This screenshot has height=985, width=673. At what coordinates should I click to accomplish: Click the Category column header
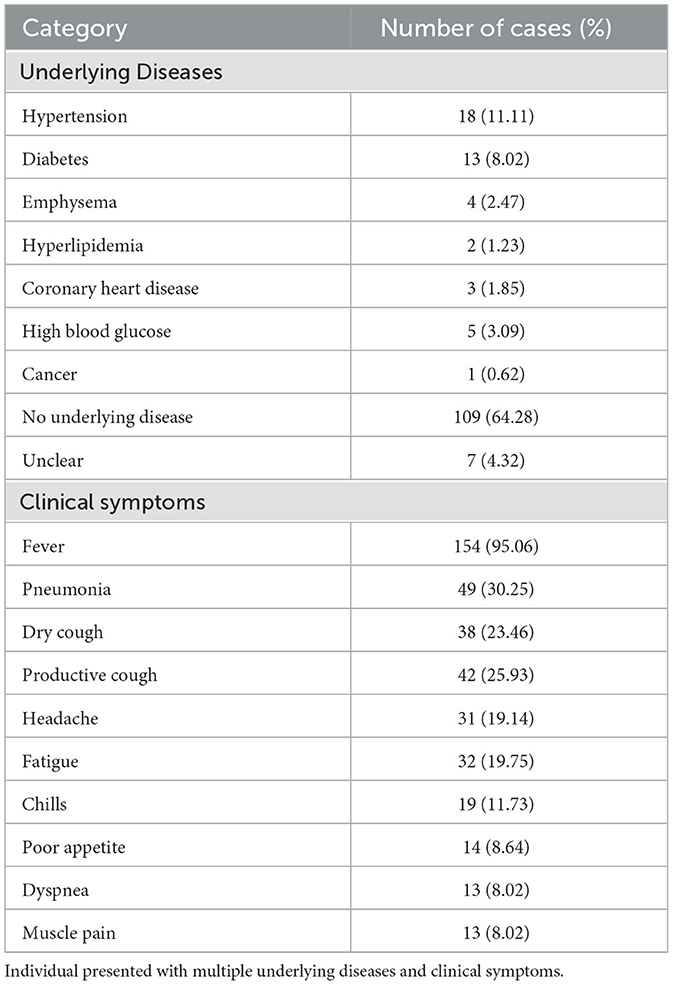75,27
